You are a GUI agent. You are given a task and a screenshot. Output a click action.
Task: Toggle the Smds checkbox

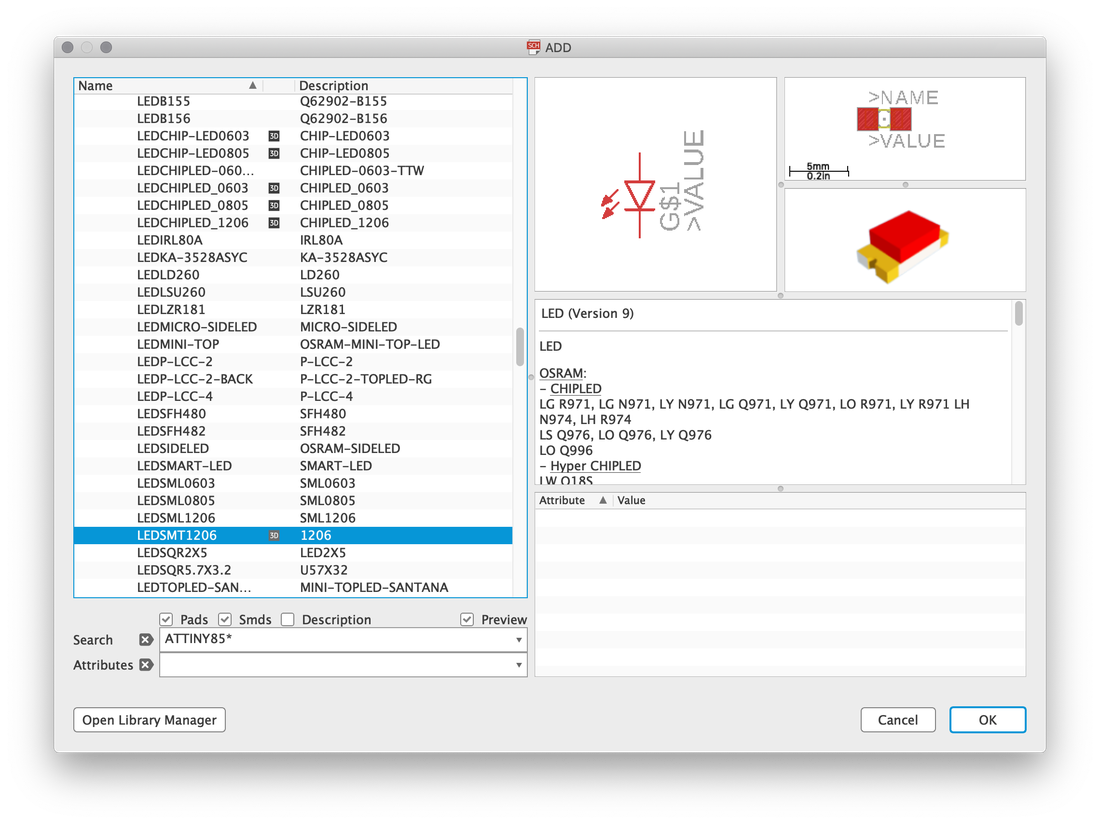click(224, 619)
